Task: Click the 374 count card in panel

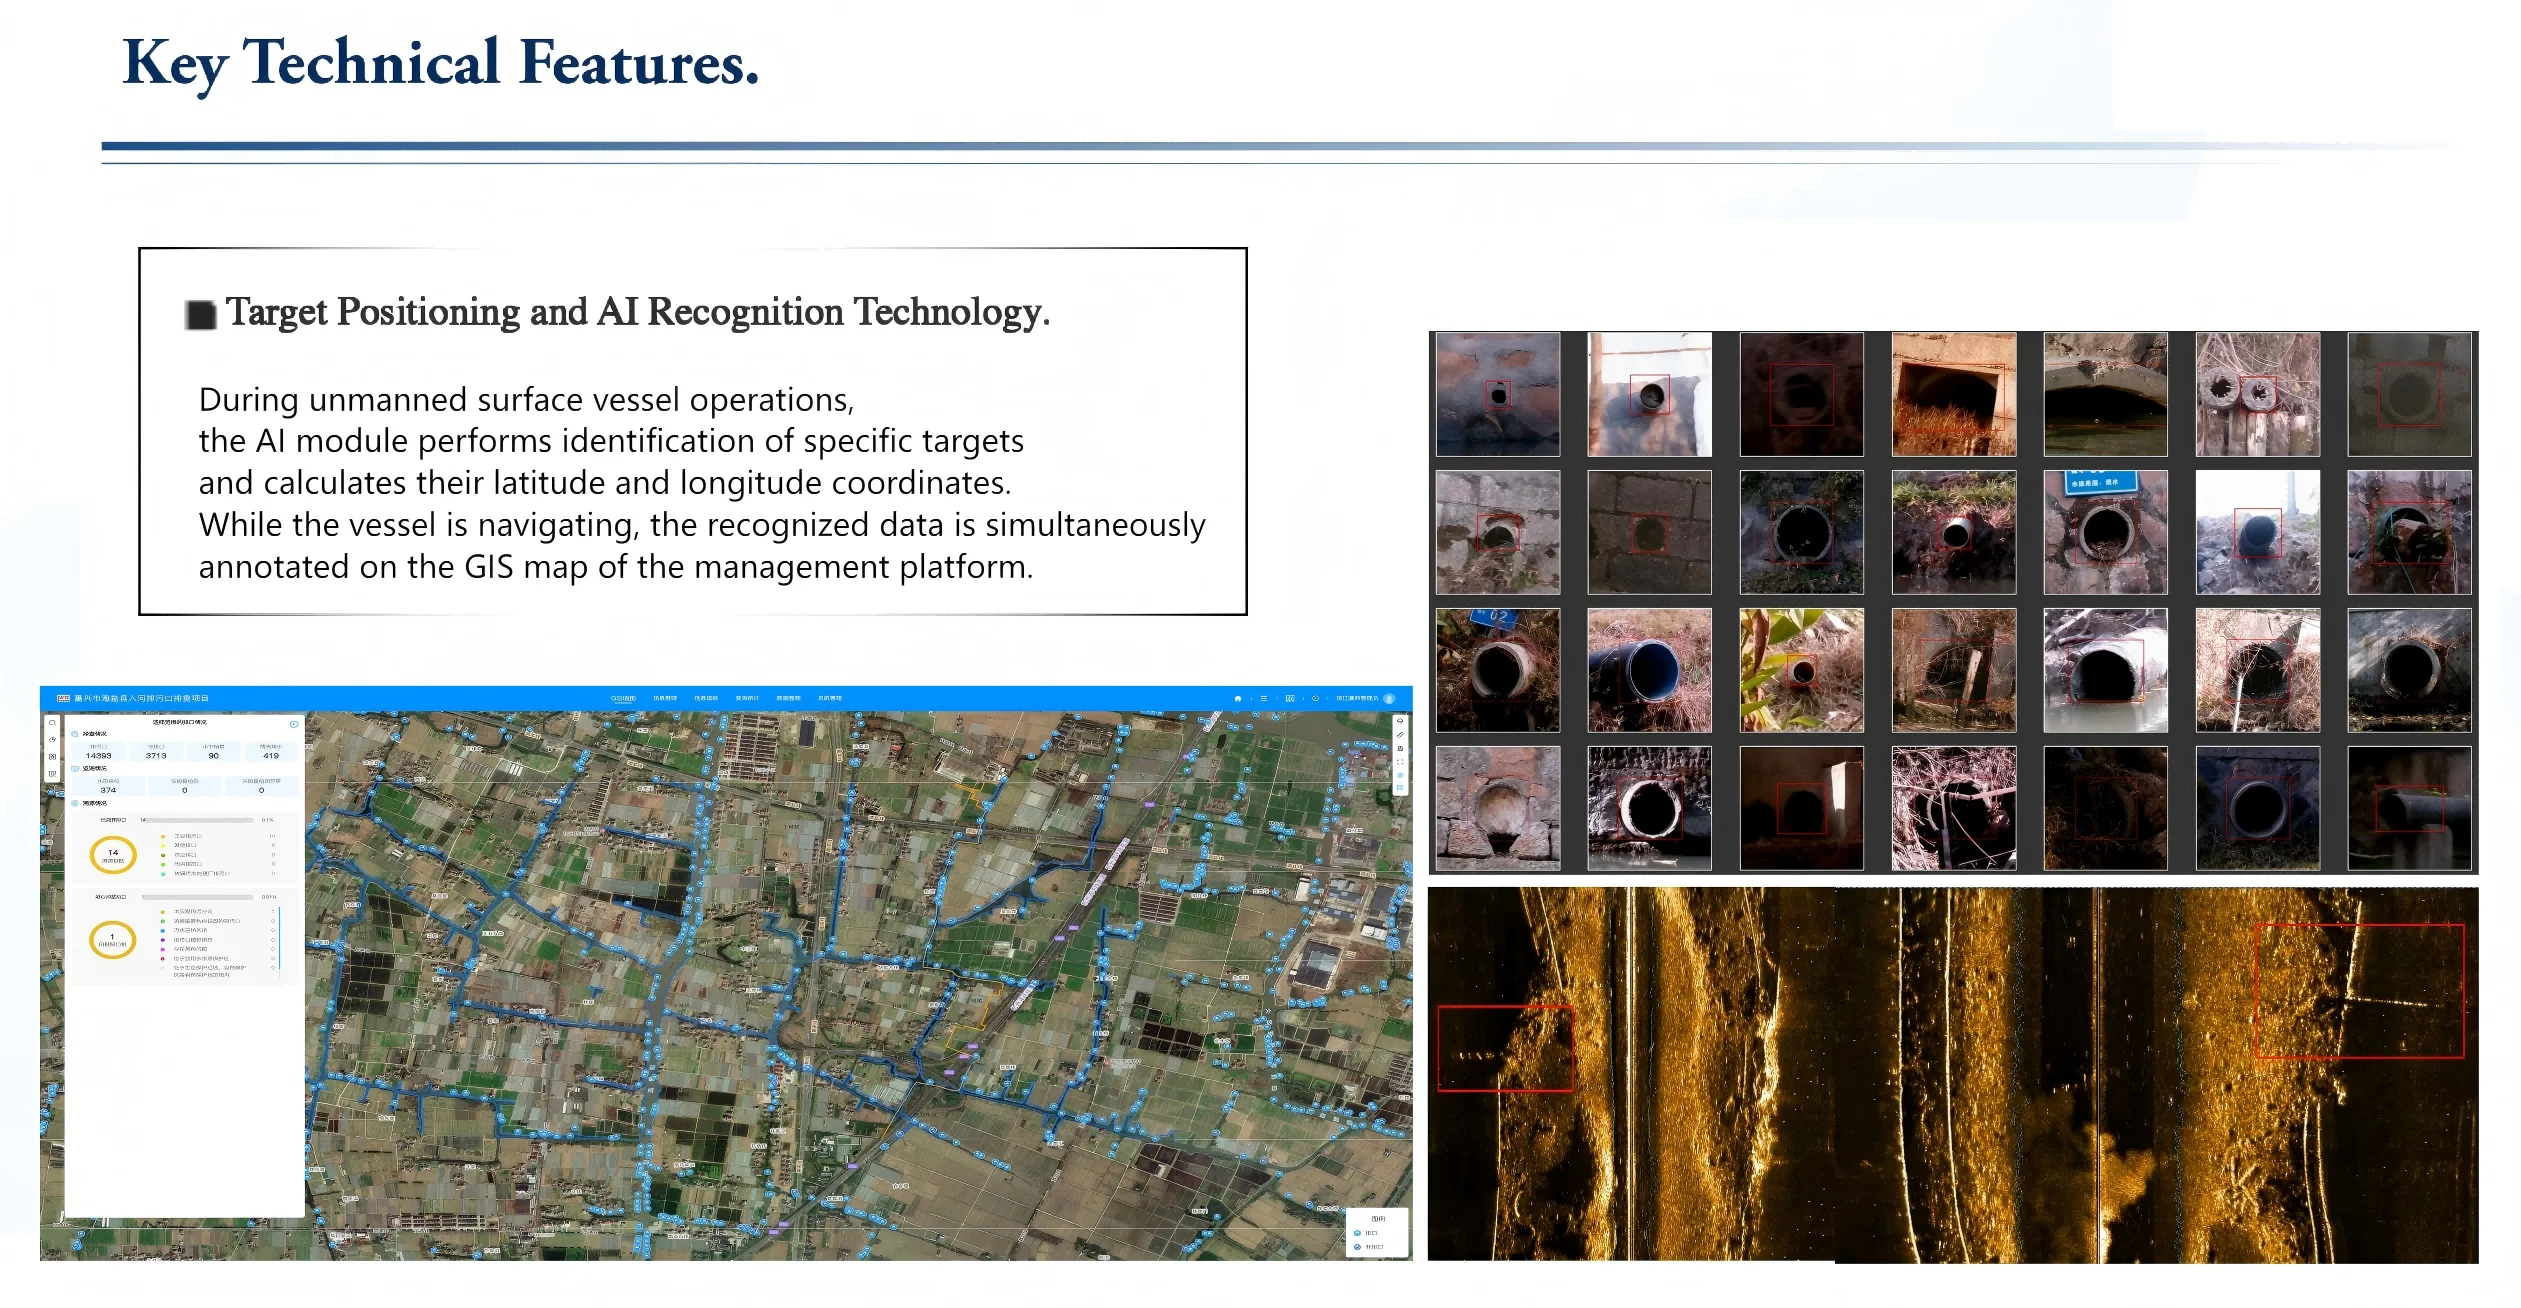Action: 108,786
